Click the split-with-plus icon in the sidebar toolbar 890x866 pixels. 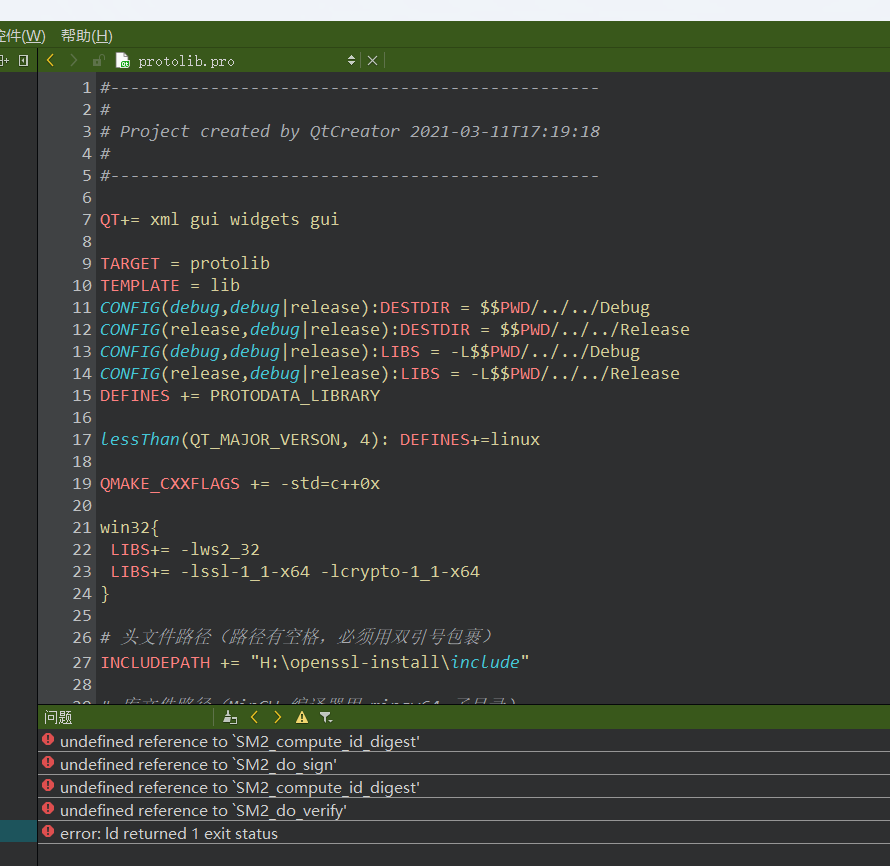[x=5, y=60]
